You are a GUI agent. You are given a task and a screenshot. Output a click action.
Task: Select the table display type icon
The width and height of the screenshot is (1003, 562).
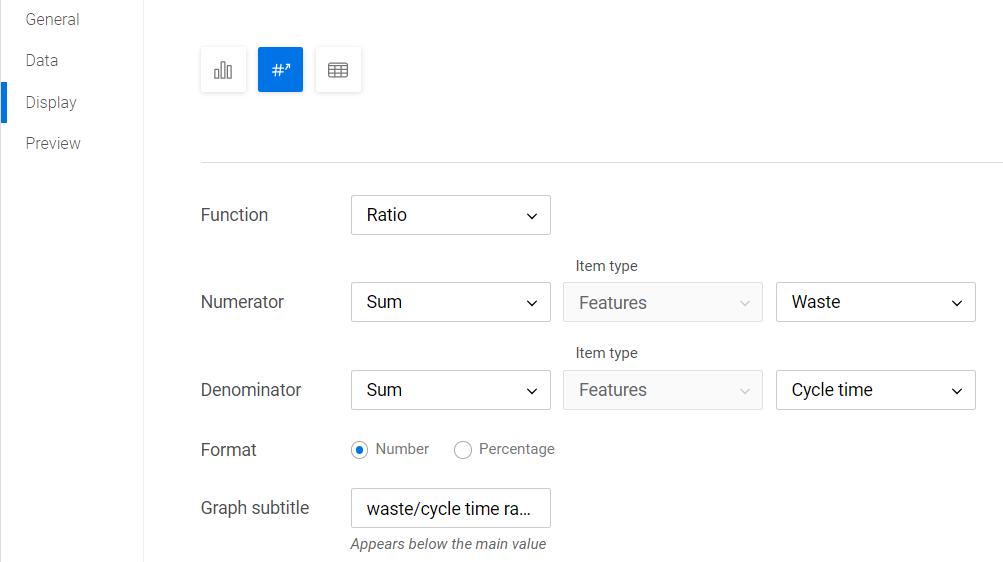click(x=338, y=70)
